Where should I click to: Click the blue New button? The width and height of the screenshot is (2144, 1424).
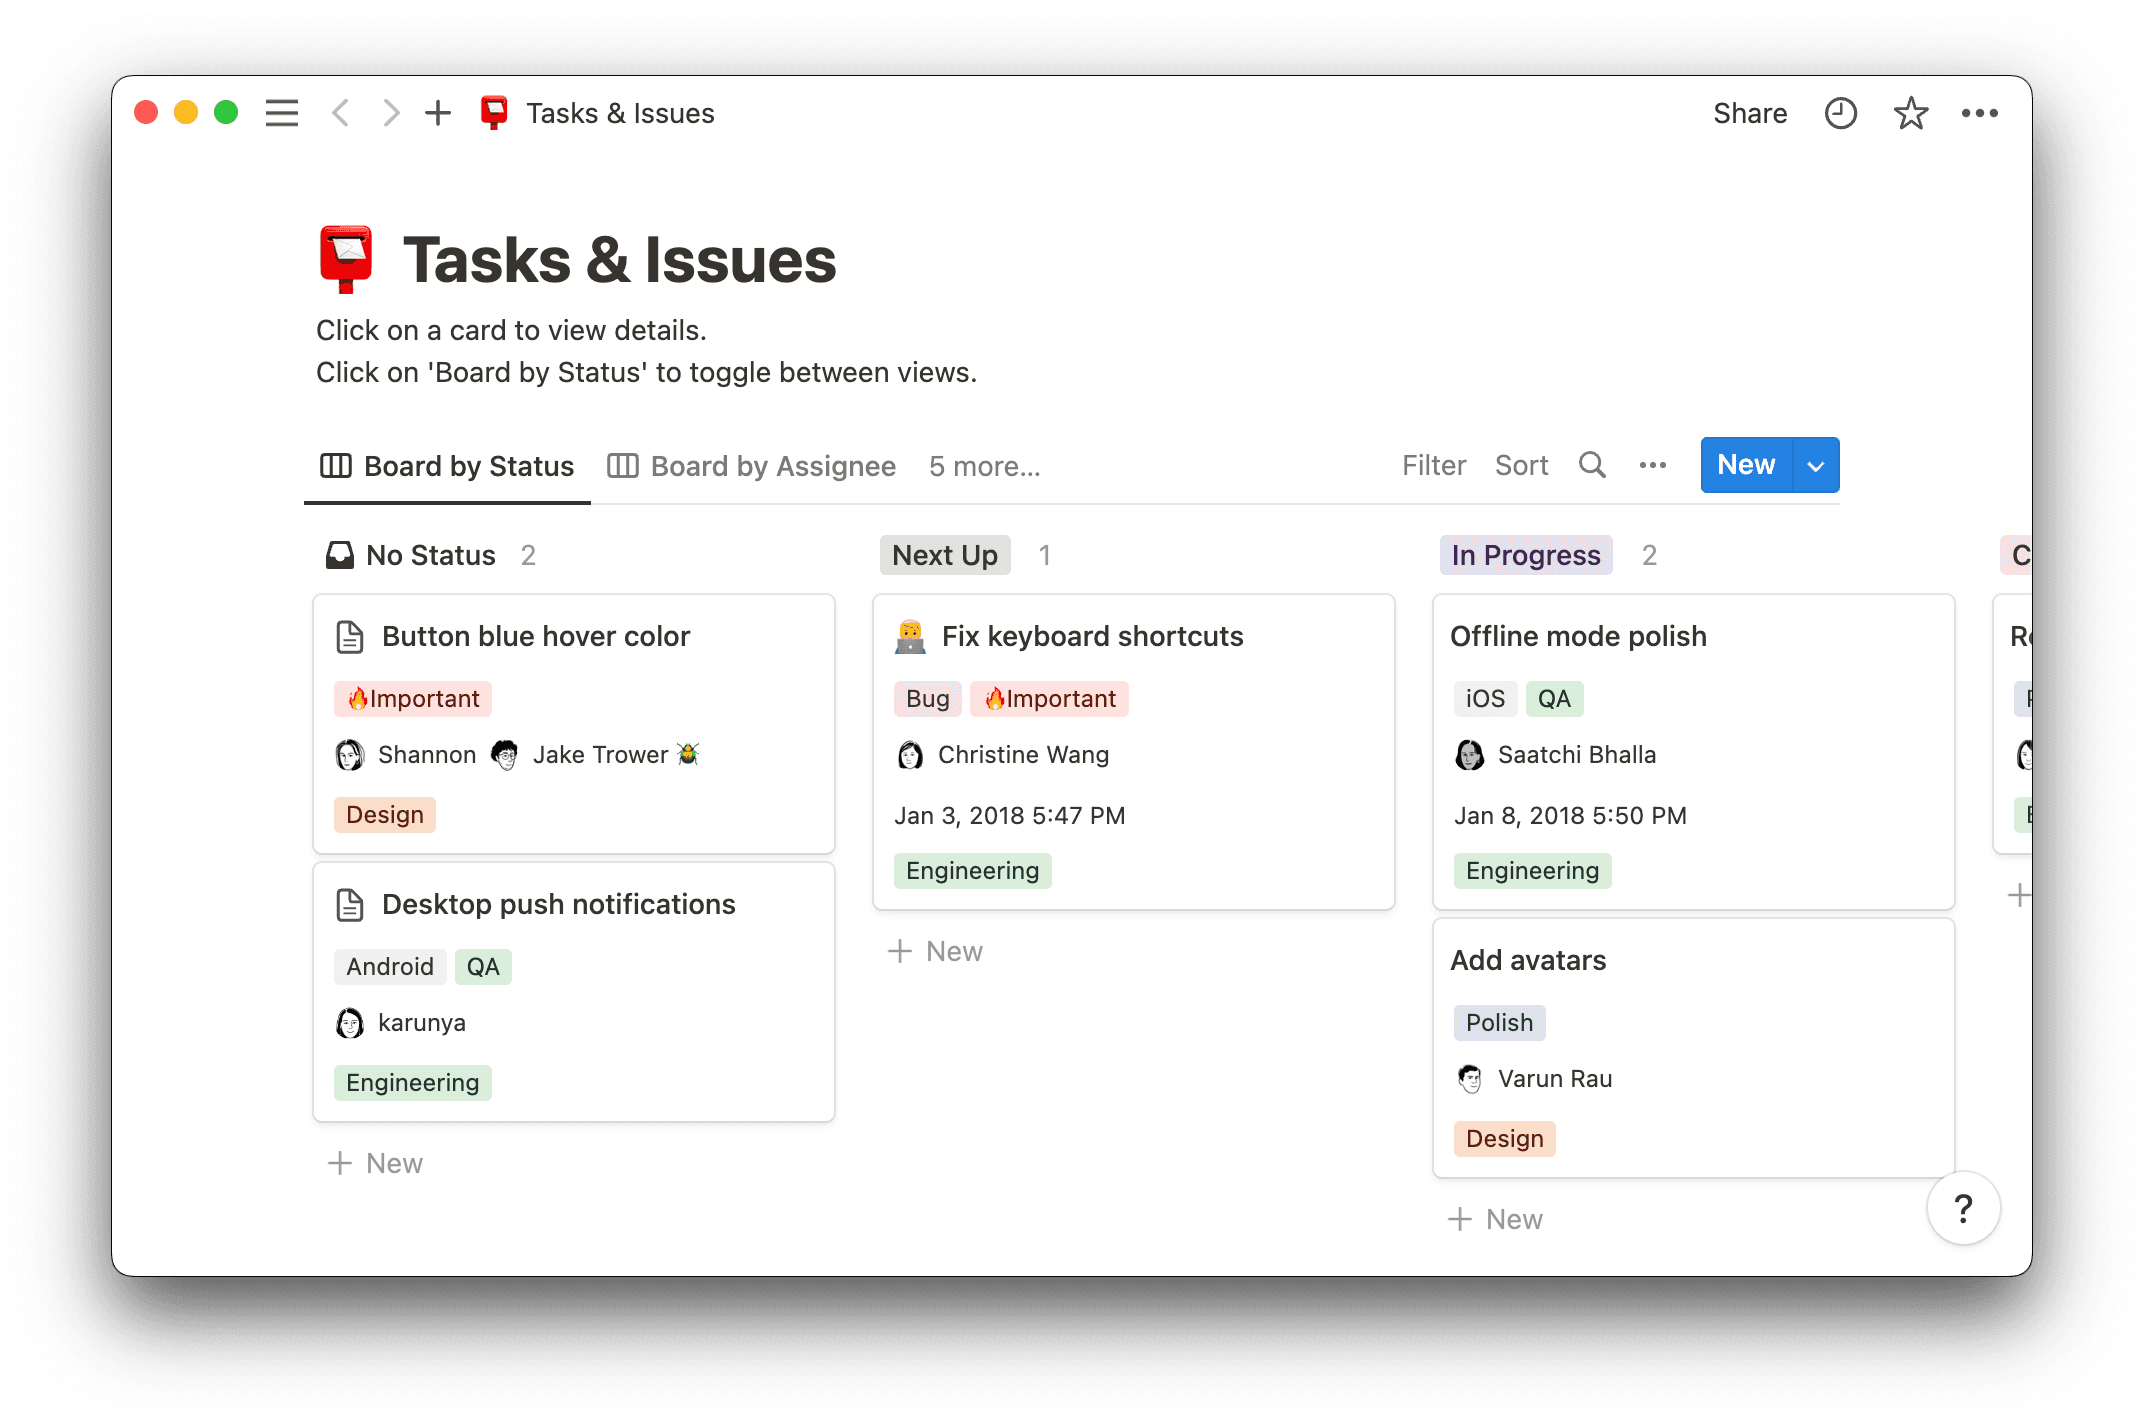pos(1745,464)
